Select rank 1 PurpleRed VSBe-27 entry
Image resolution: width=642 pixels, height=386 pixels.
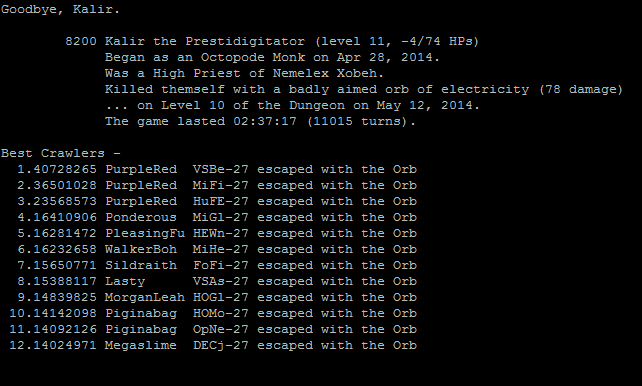click(x=217, y=169)
